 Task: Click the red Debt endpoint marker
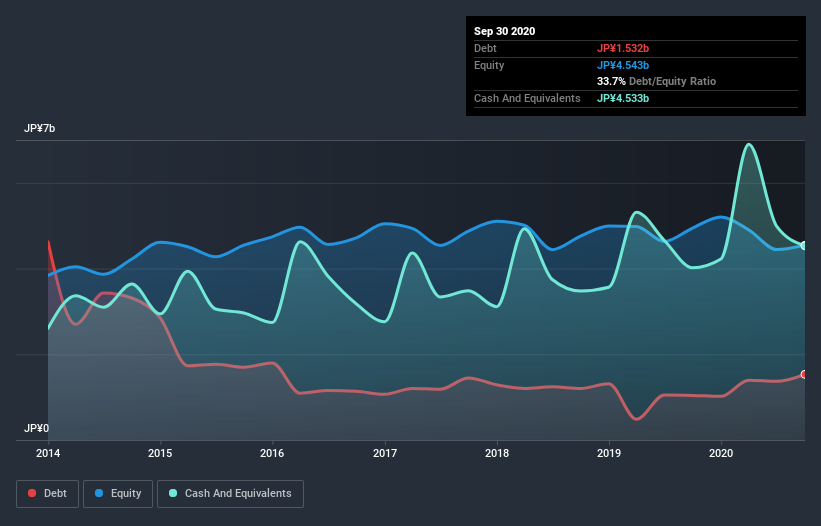(804, 374)
